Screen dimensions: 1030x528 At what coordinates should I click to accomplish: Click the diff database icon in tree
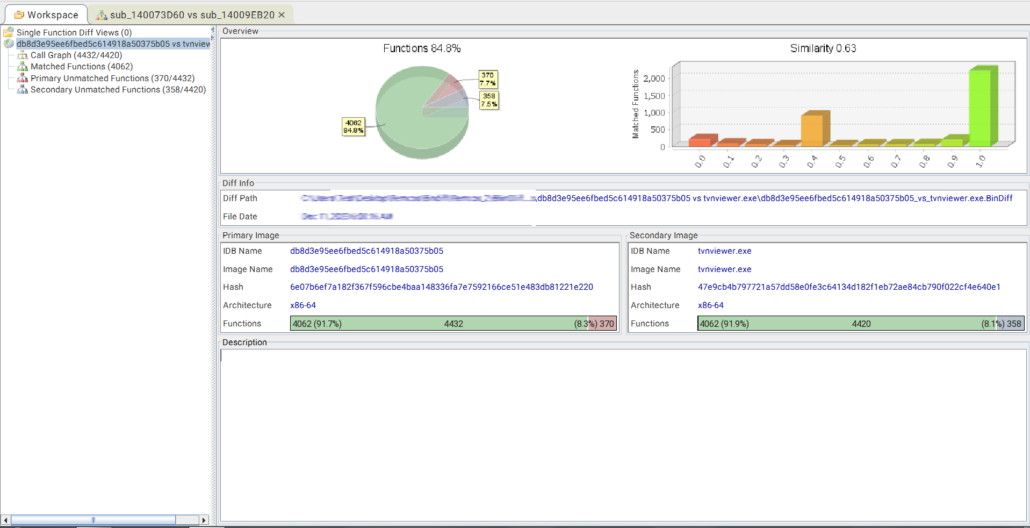[9, 44]
